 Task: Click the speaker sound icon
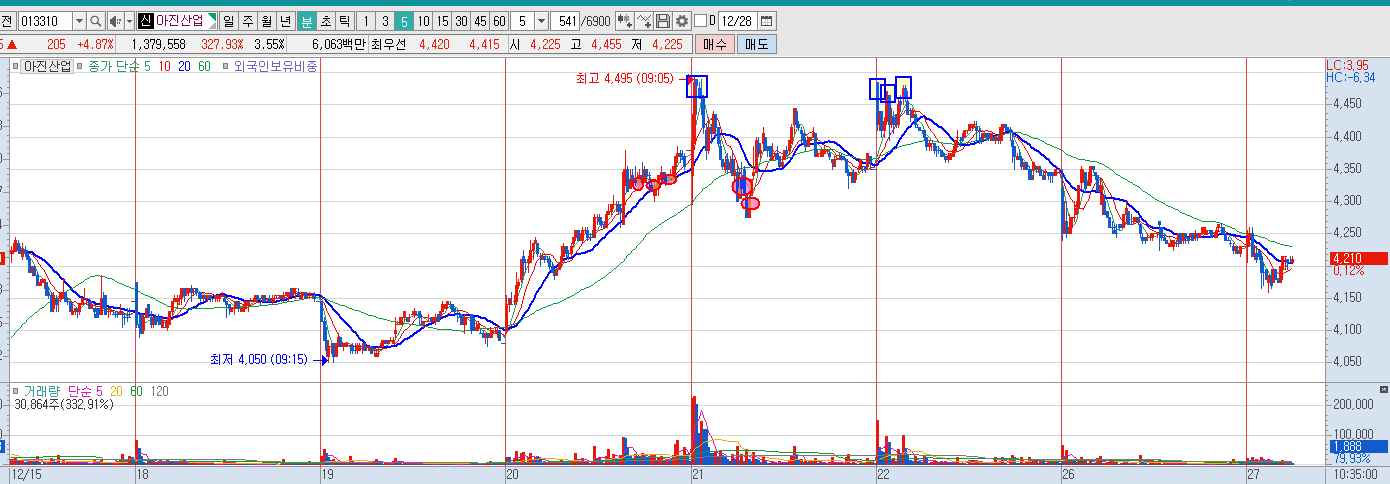pos(115,21)
